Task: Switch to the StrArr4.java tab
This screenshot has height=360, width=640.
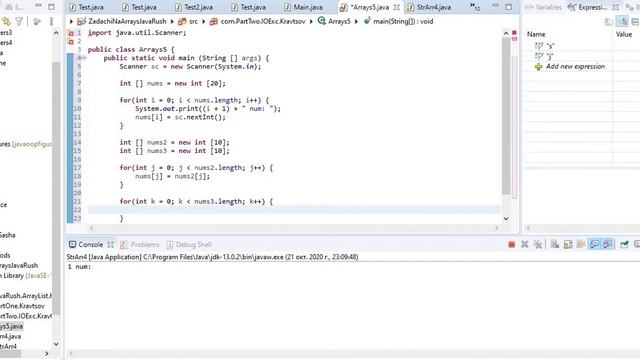Action: coord(429,7)
